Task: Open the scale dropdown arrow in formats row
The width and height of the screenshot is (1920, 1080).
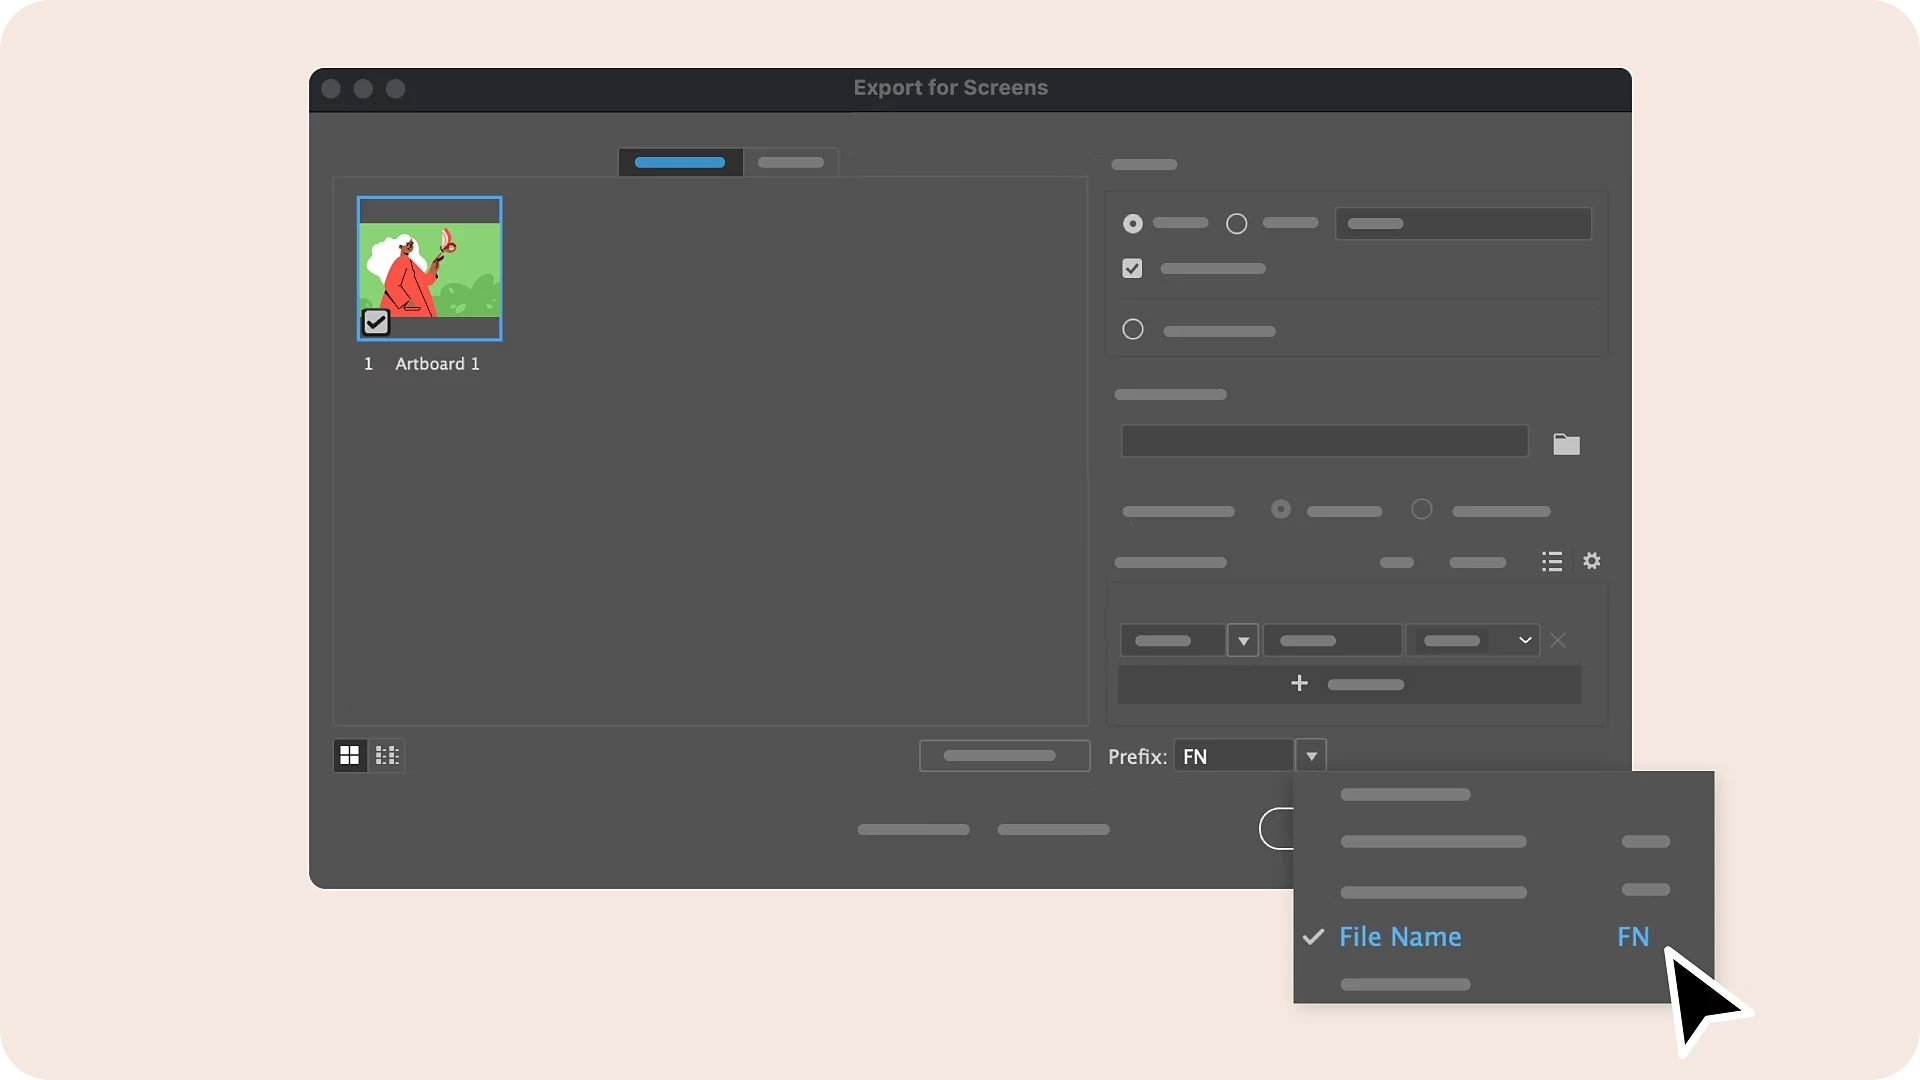Action: [1243, 640]
